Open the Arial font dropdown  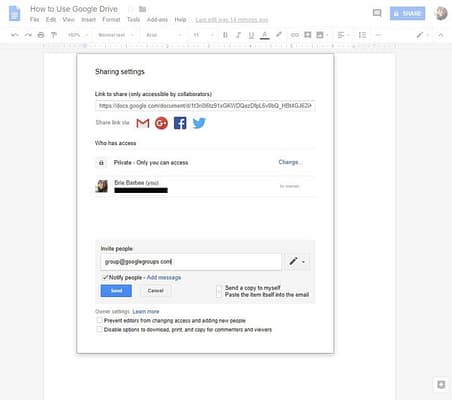(x=164, y=35)
